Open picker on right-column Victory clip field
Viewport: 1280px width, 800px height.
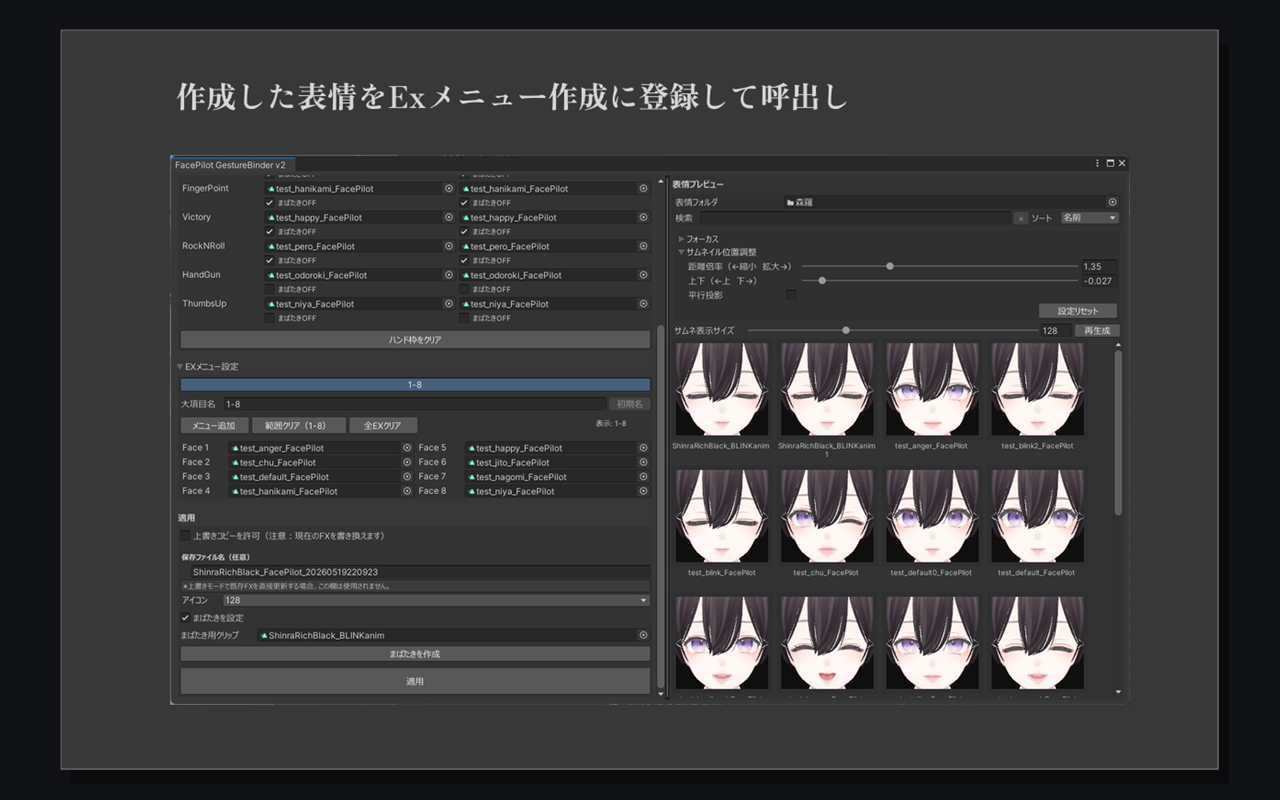point(643,217)
